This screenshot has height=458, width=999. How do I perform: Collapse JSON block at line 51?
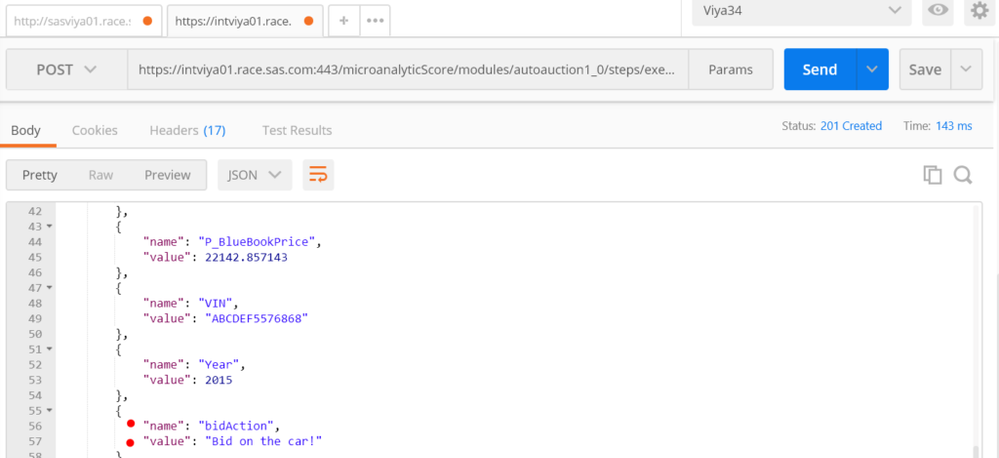49,349
